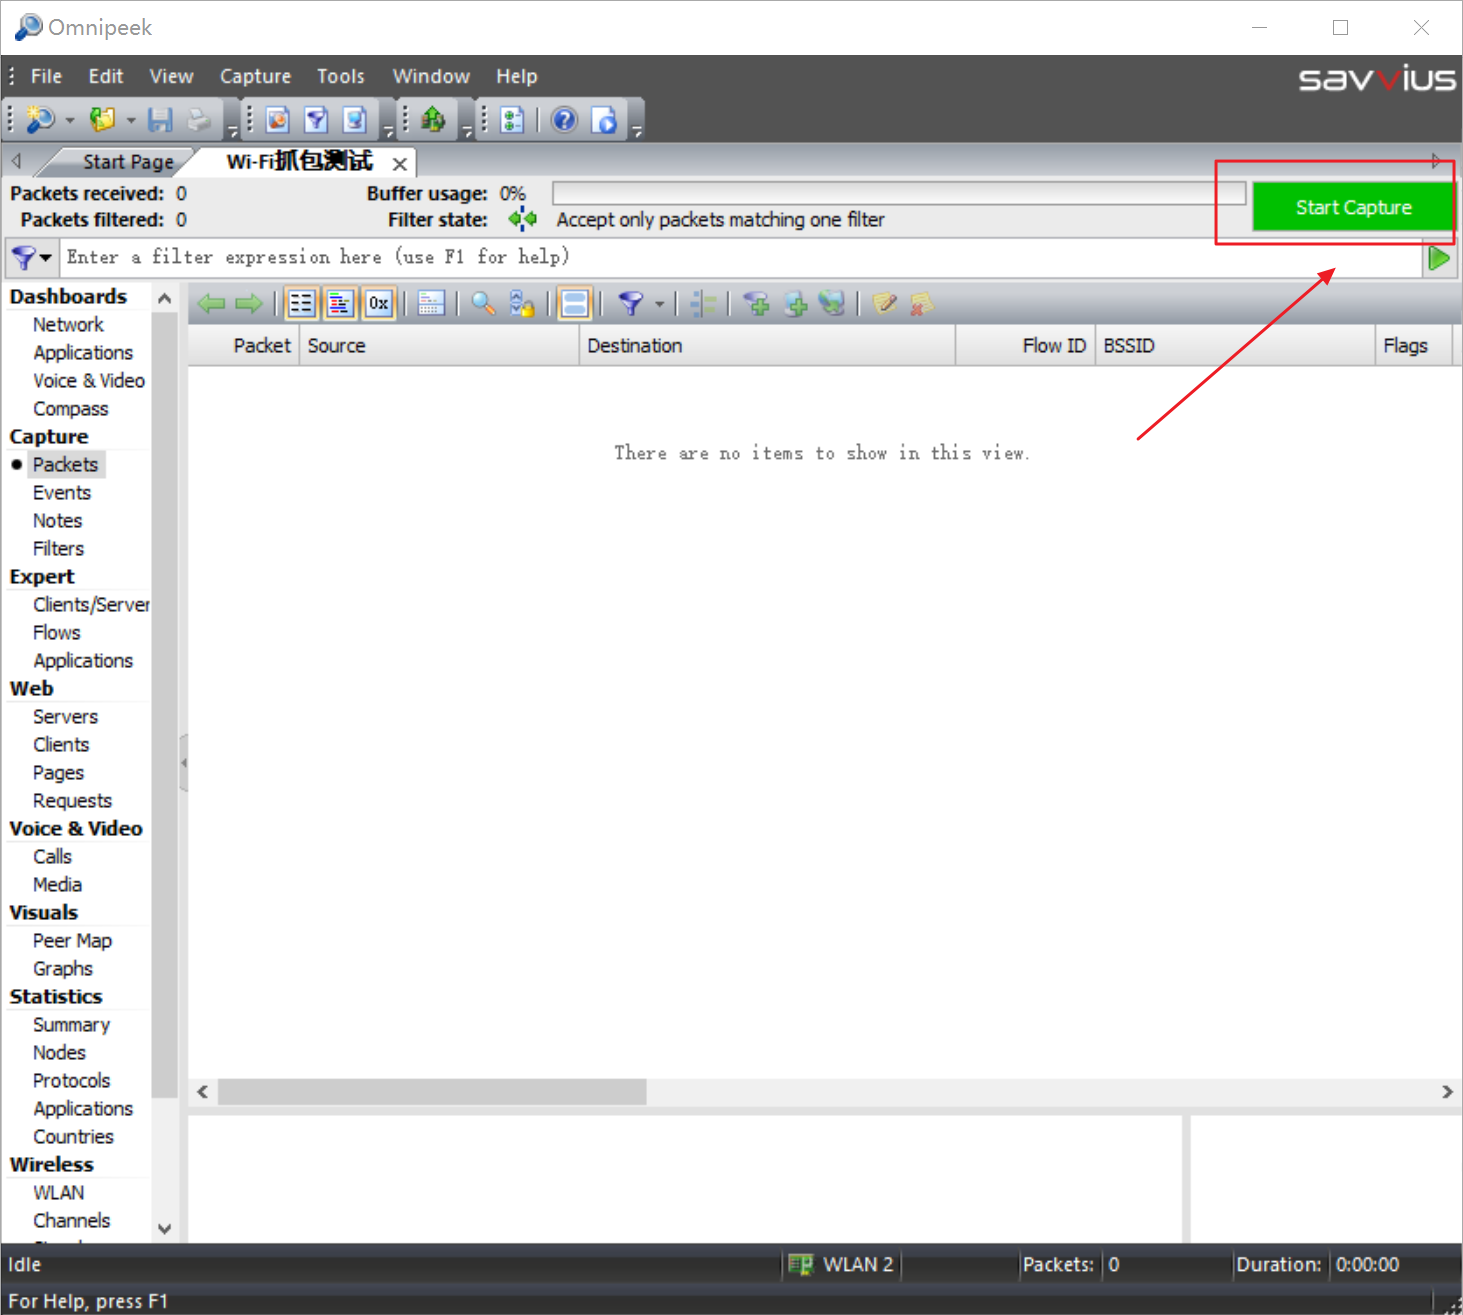Click the Start Capture button

[1353, 207]
